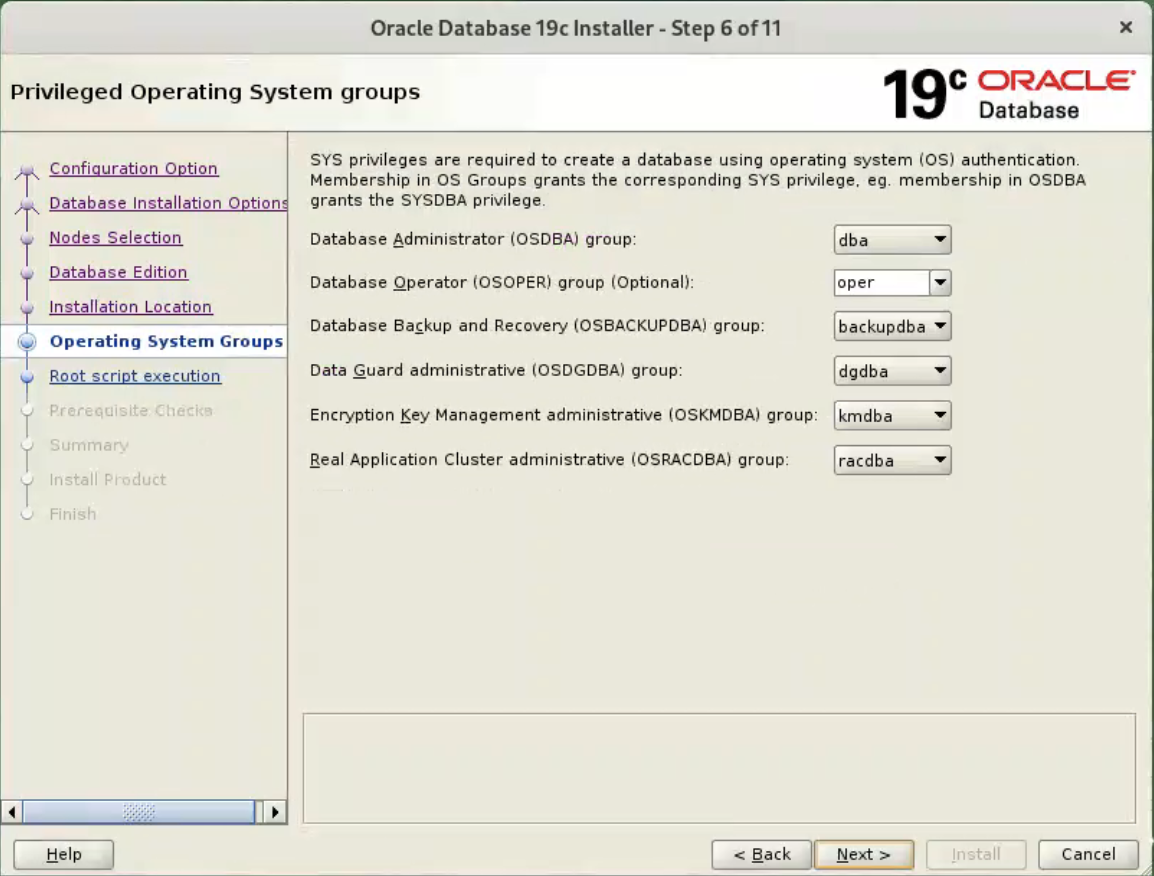Open the OSDBA group dropdown showing dba
This screenshot has width=1154, height=876.
[892, 240]
